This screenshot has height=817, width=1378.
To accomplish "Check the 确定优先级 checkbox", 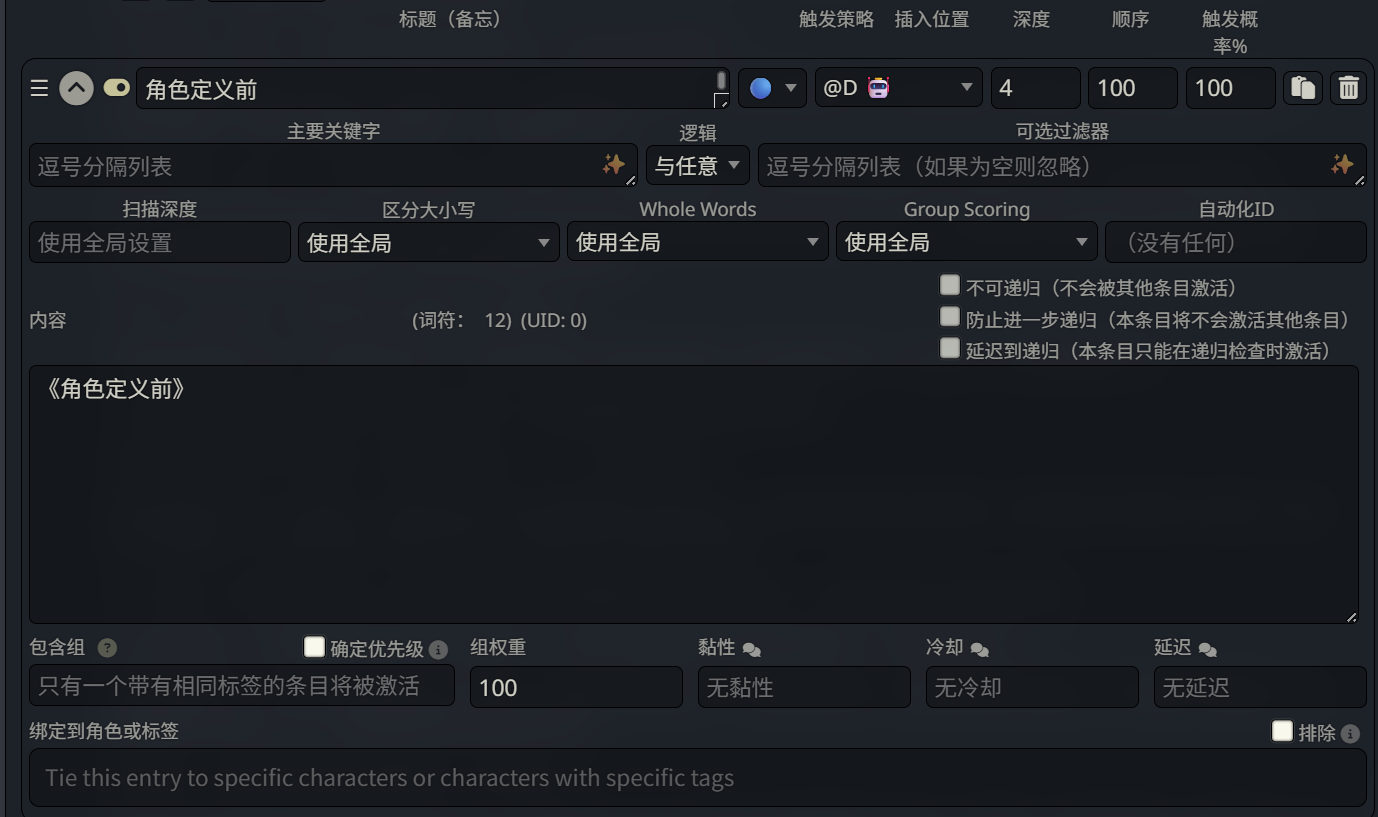I will 314,647.
